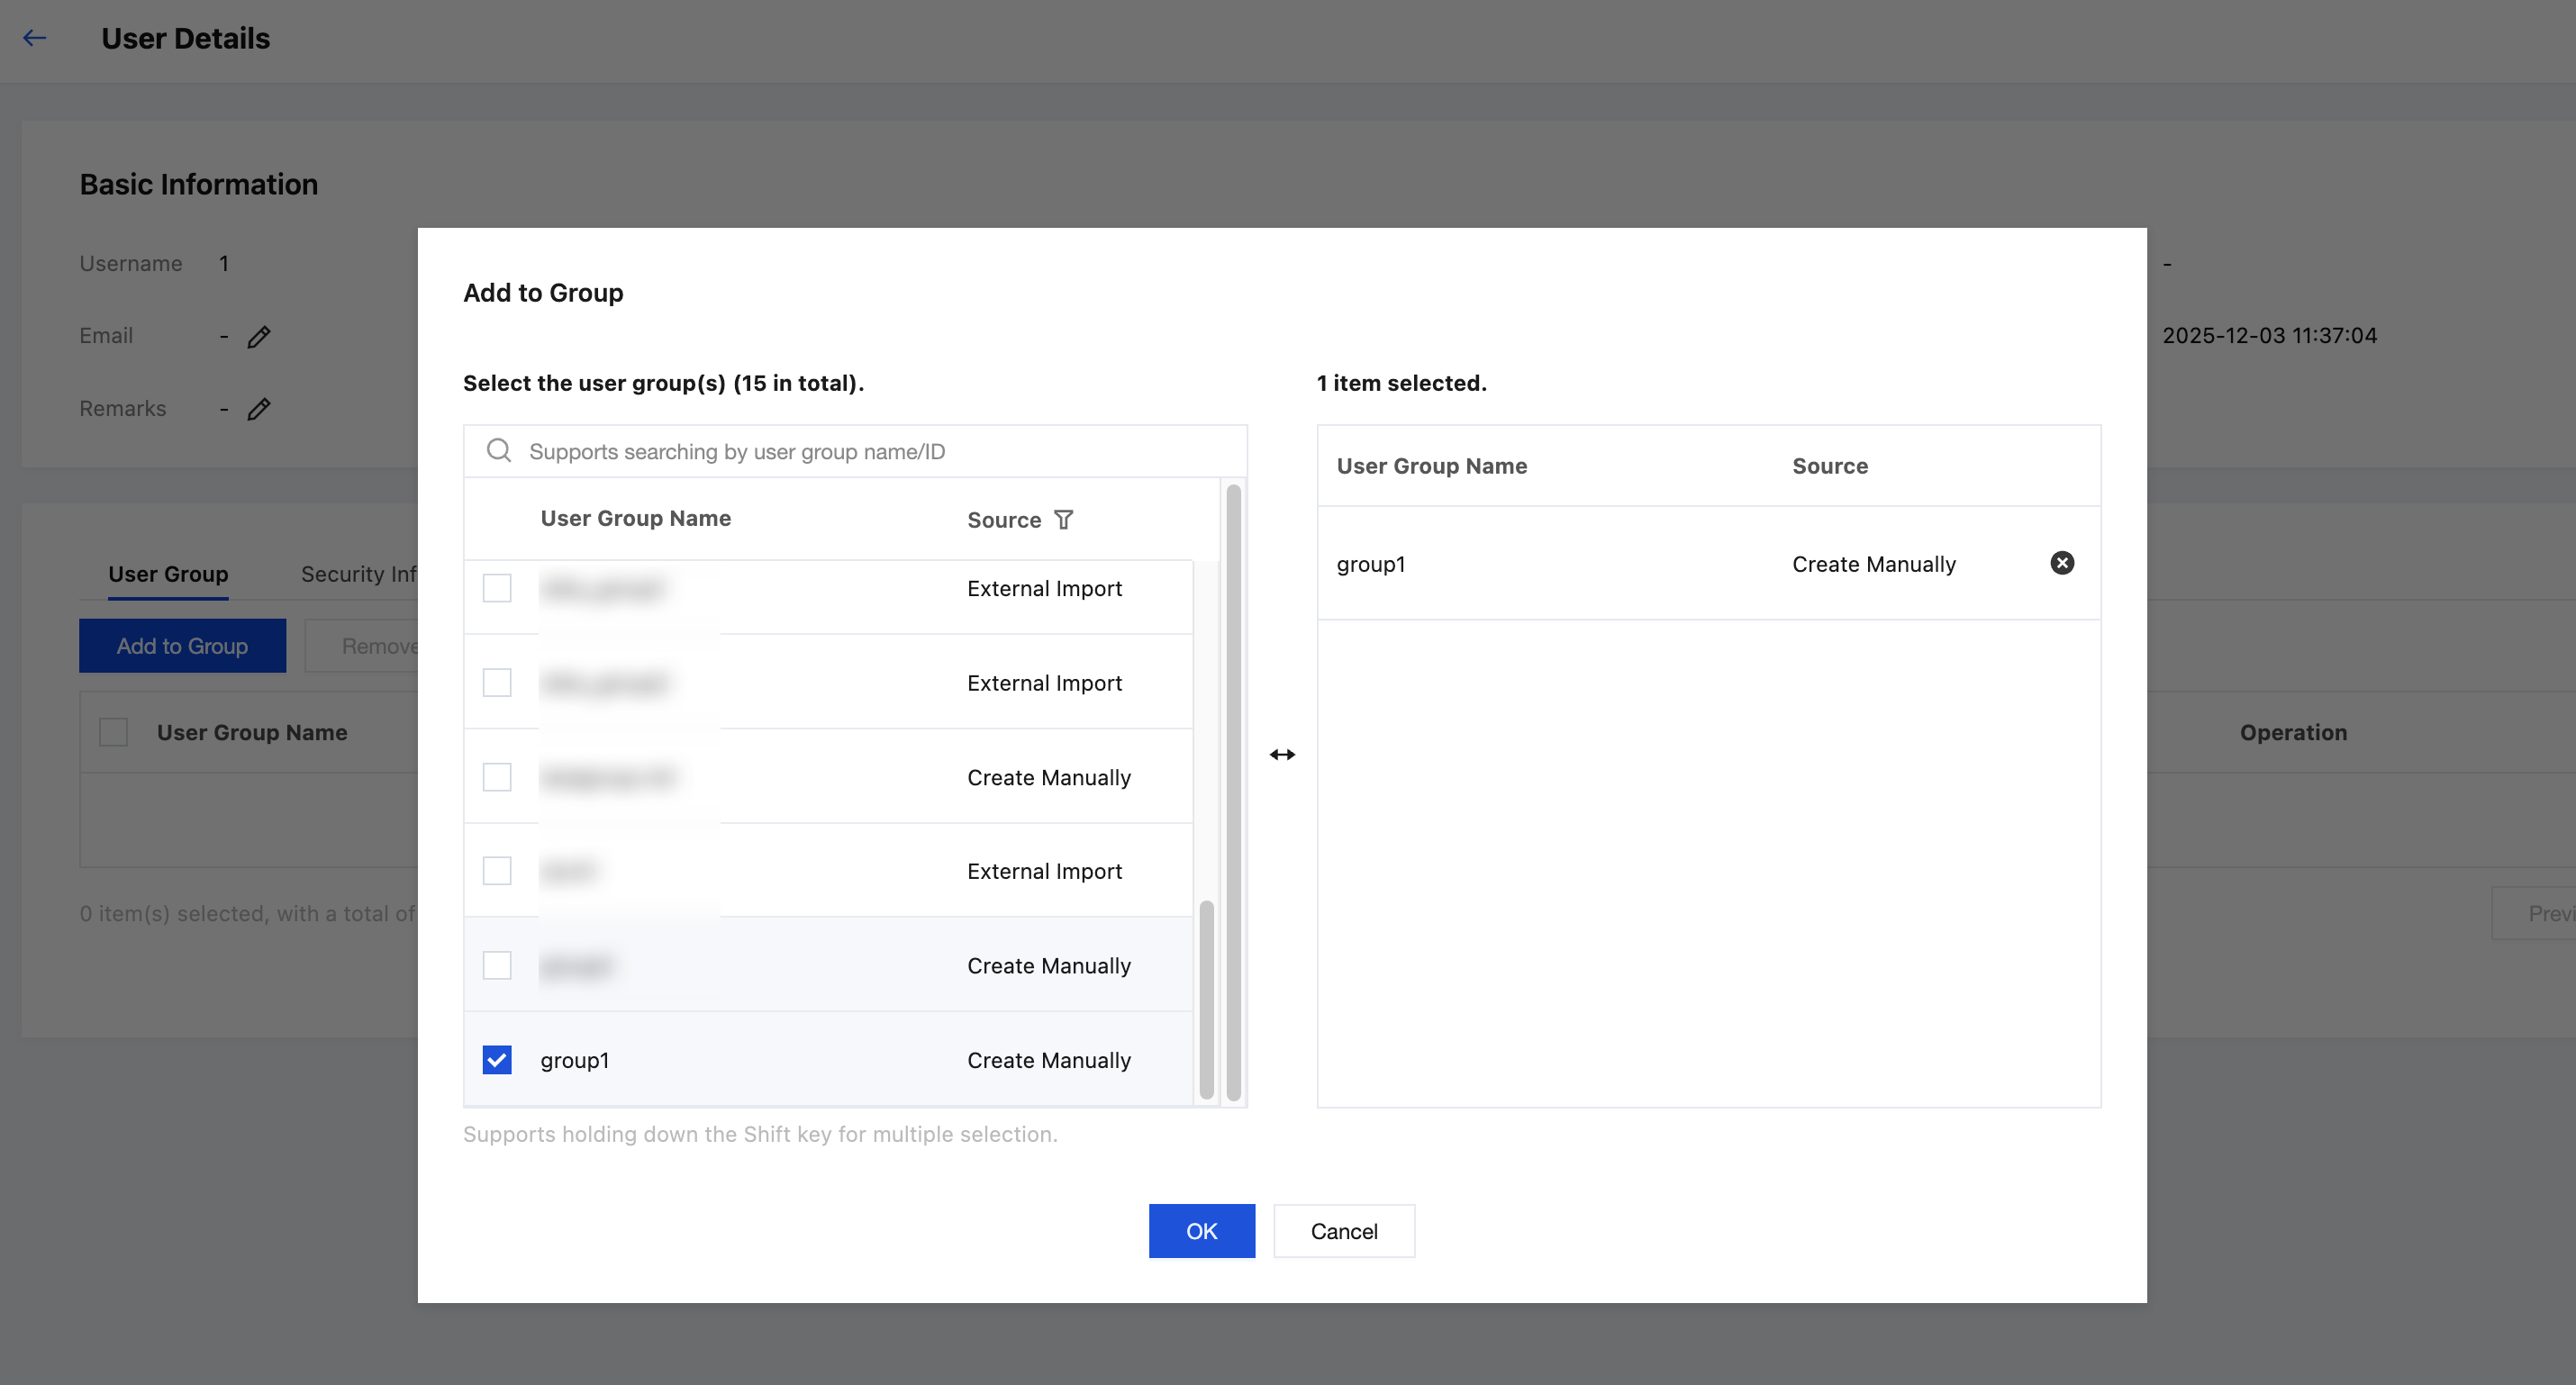
Task: Click the Remarks edit pencil icon
Action: [259, 409]
